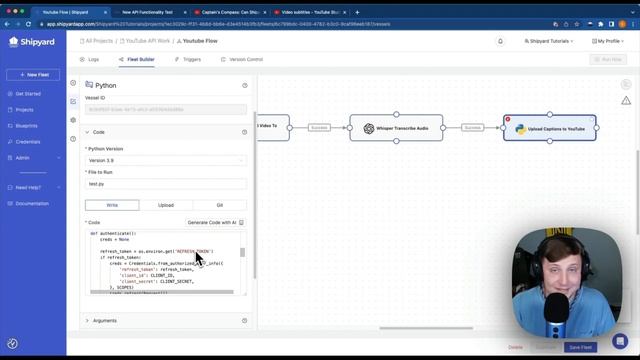The image size is (640, 360).
Task: Click the Shipyard logo in sidebar
Action: 32,42
